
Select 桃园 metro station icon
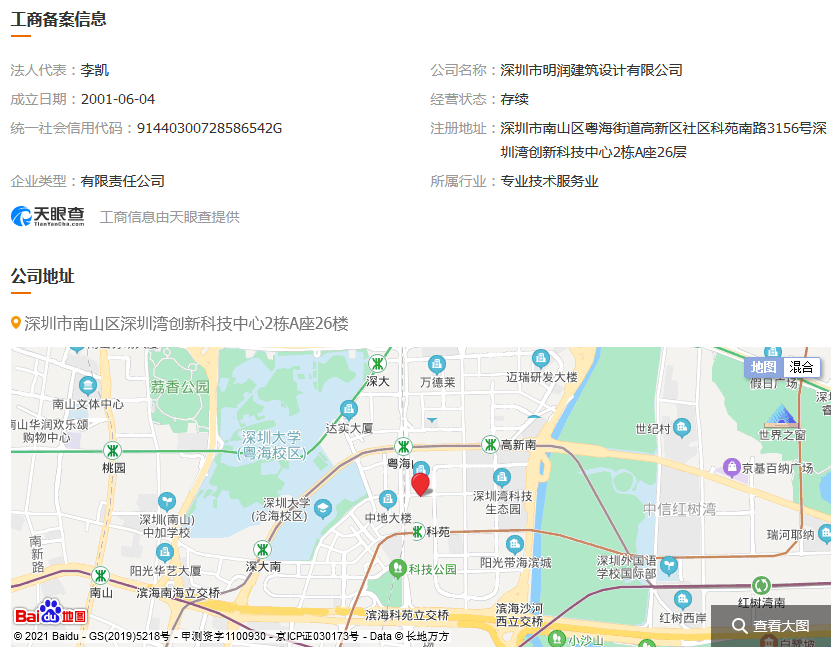click(112, 451)
